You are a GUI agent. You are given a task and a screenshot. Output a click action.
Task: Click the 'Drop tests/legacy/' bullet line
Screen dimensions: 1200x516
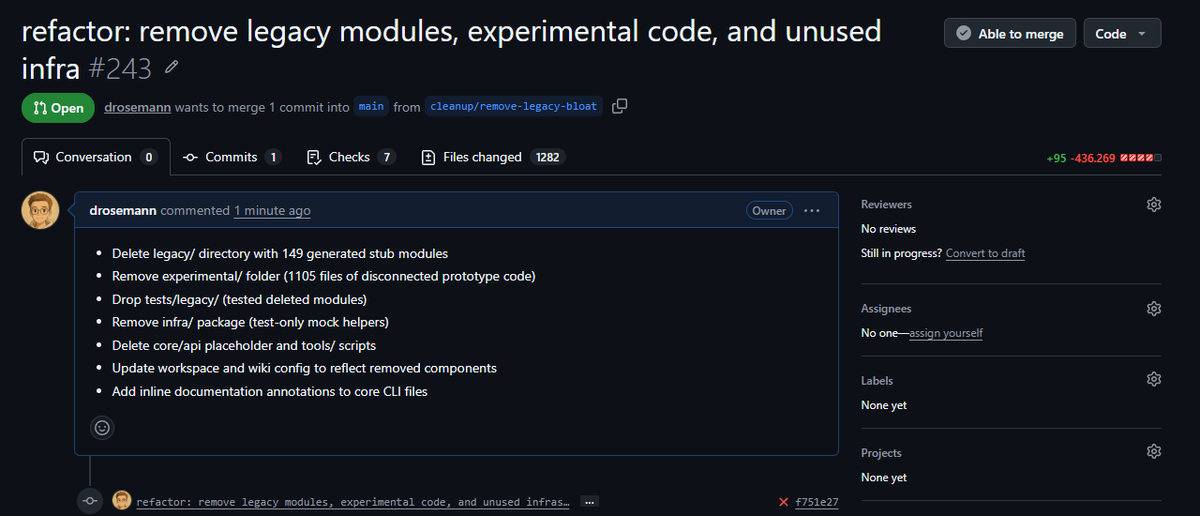point(239,299)
